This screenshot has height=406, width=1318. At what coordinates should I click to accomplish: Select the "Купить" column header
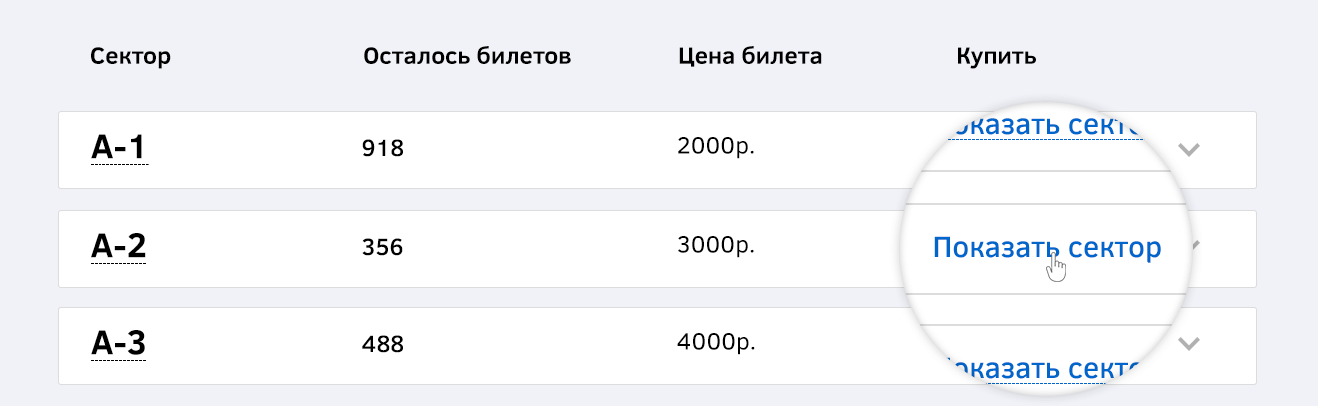click(x=996, y=56)
